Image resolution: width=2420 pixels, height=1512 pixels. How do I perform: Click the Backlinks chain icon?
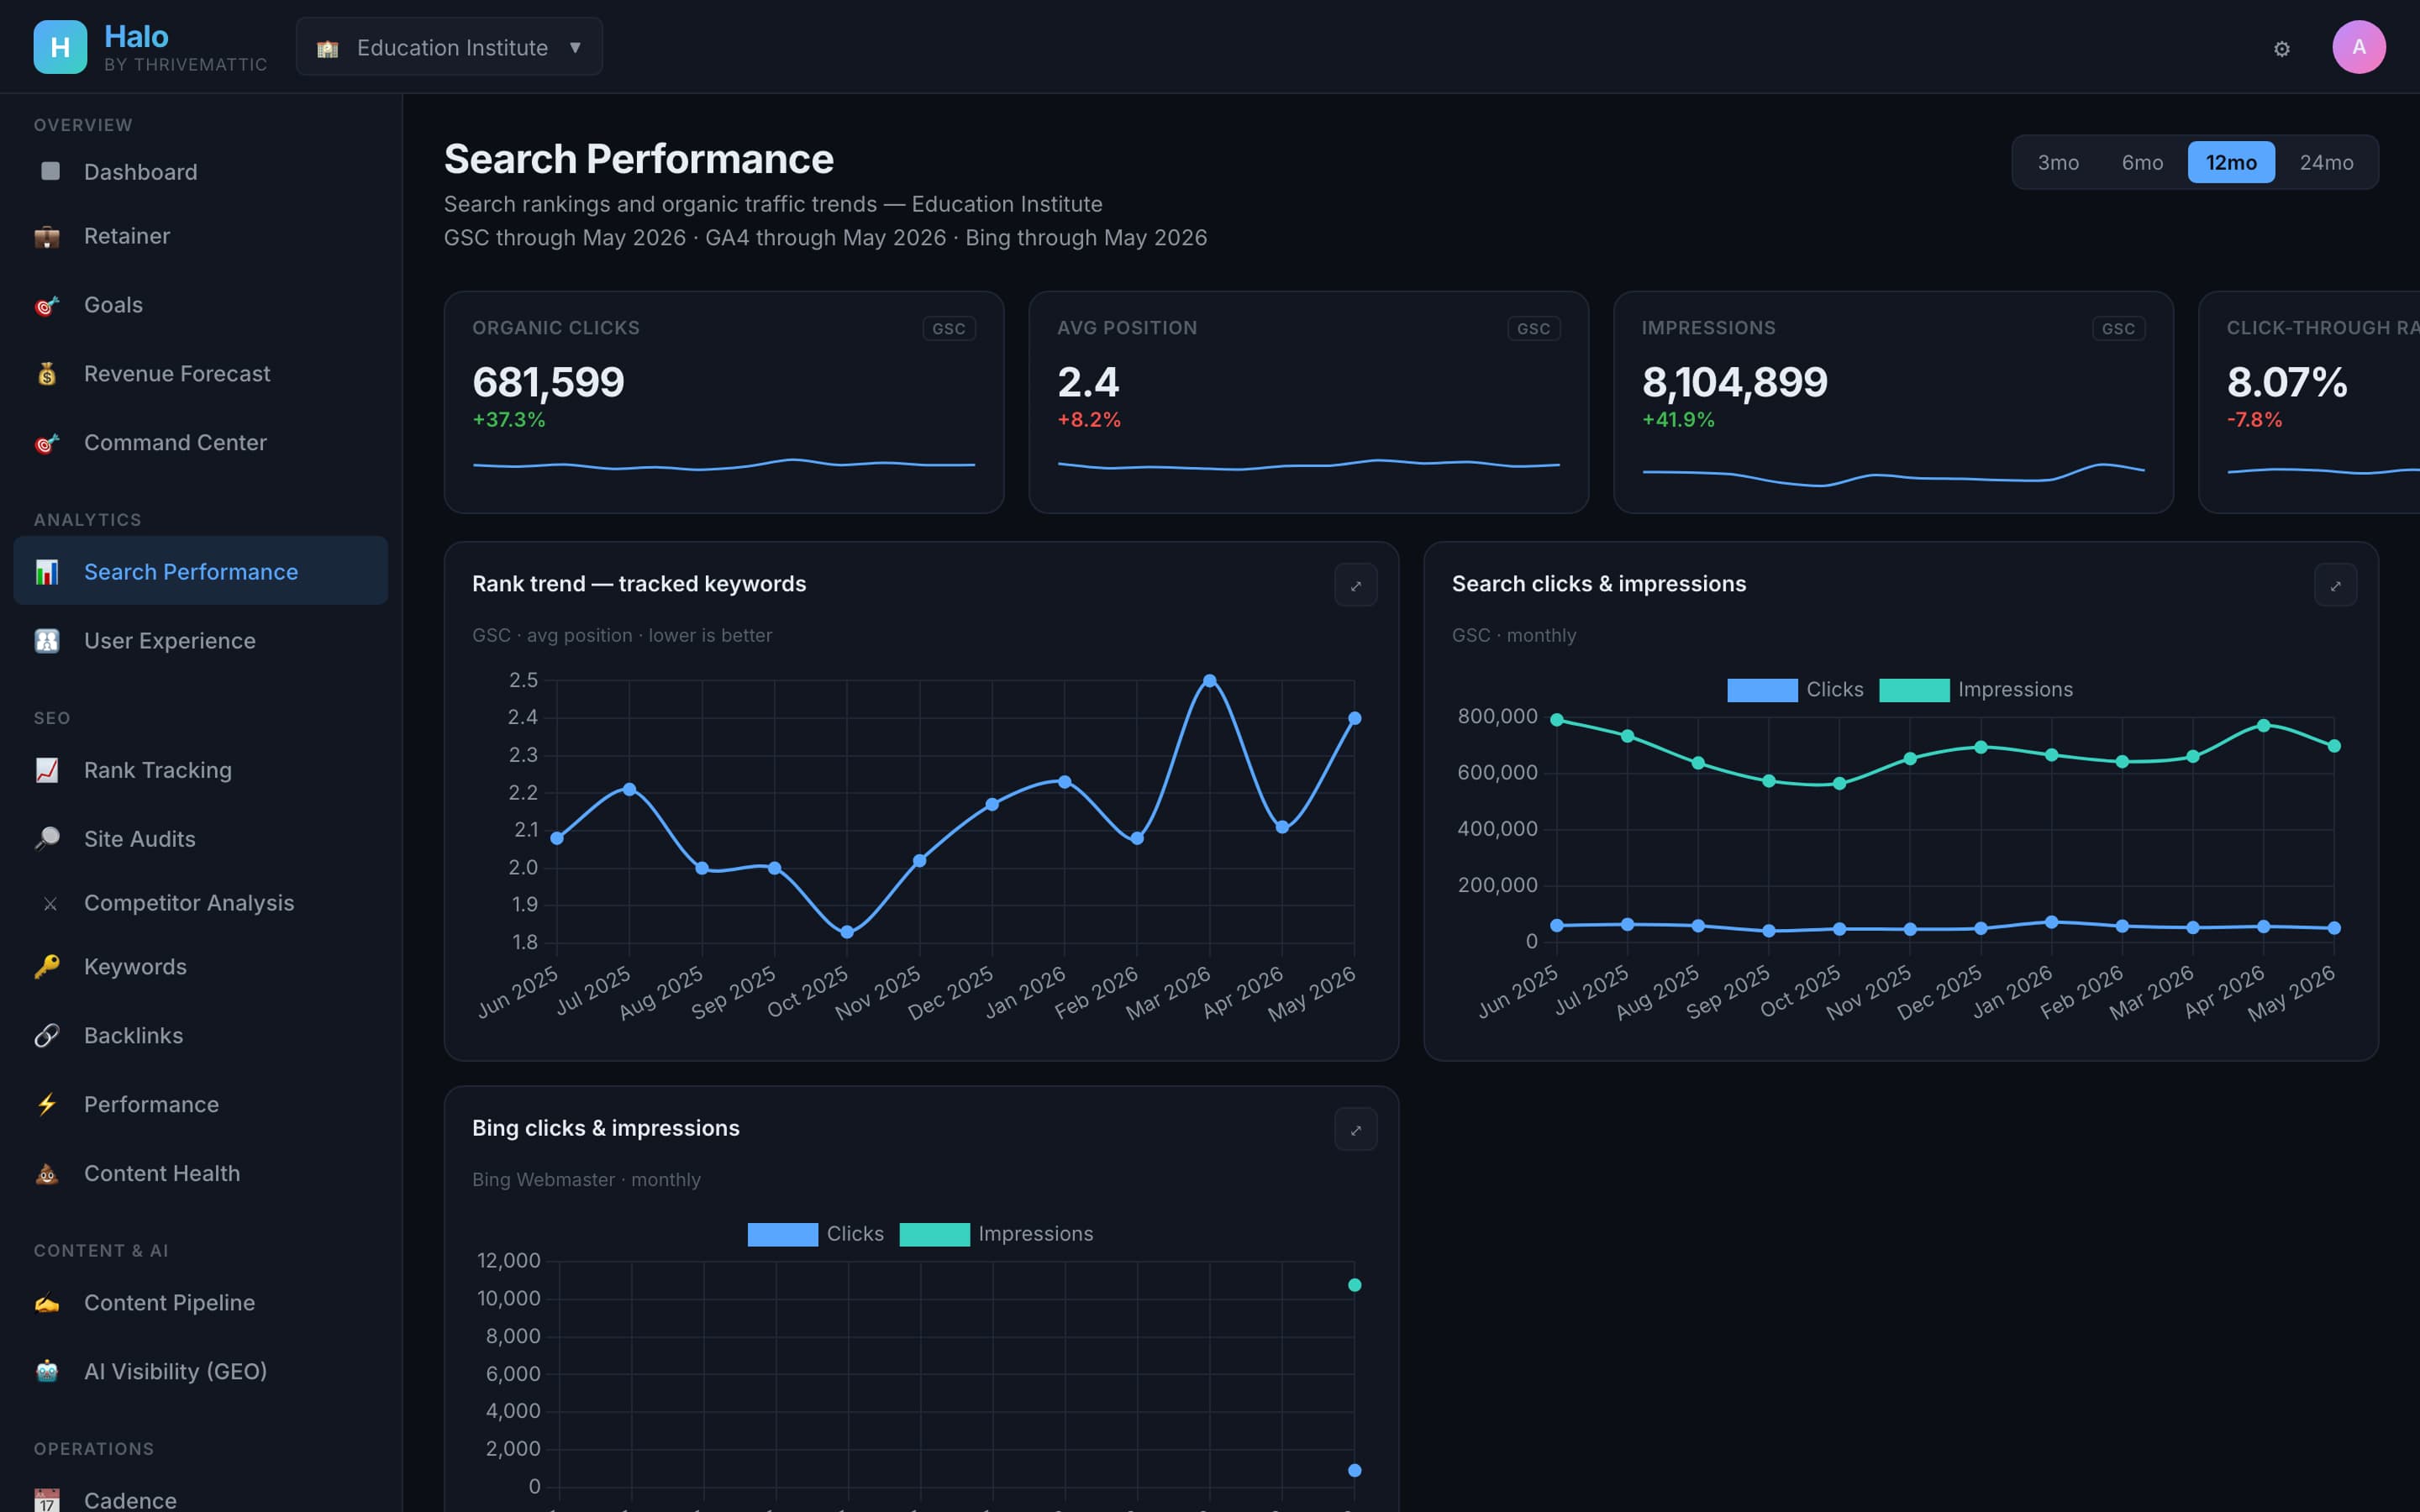pos(47,1036)
